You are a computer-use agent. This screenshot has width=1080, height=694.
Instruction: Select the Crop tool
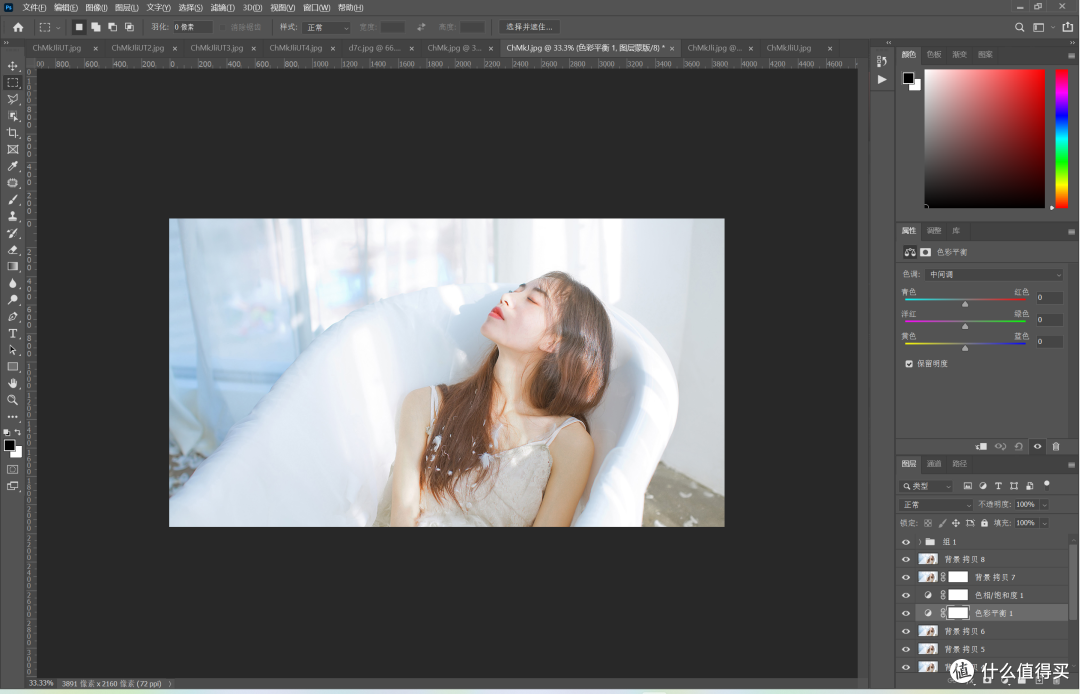pyautogui.click(x=12, y=133)
